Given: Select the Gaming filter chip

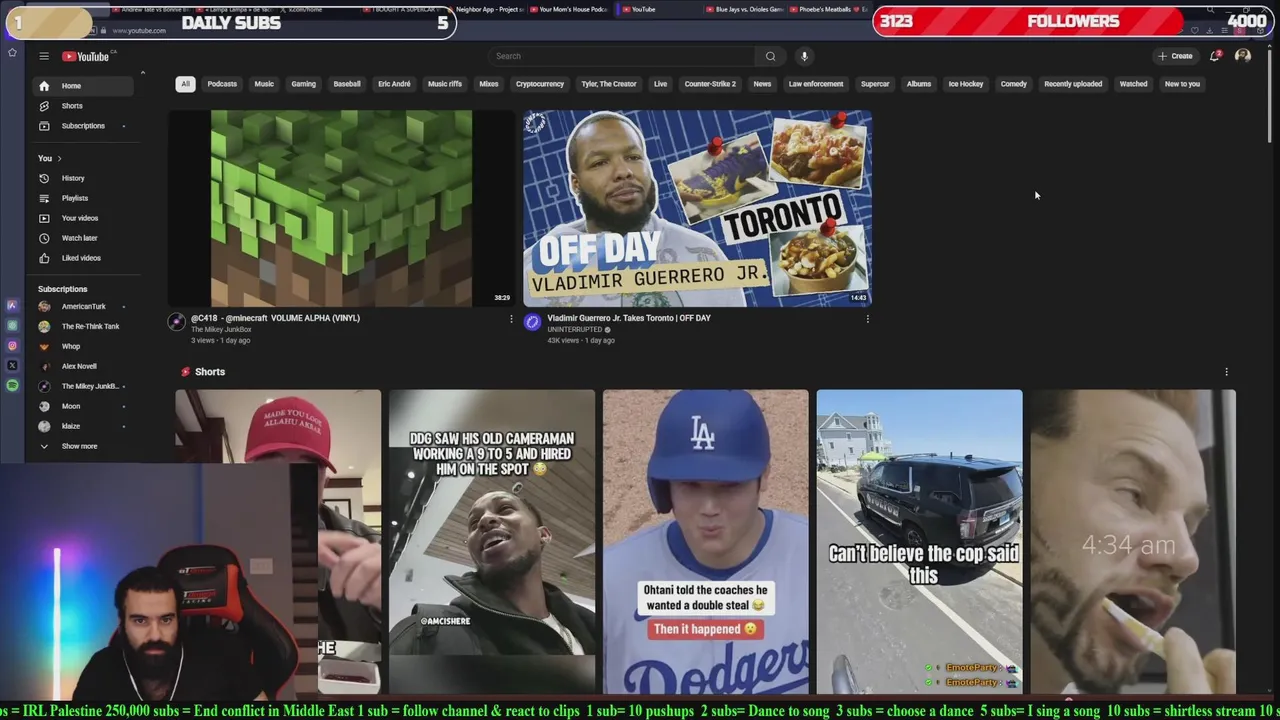Looking at the screenshot, I should click(x=303, y=84).
